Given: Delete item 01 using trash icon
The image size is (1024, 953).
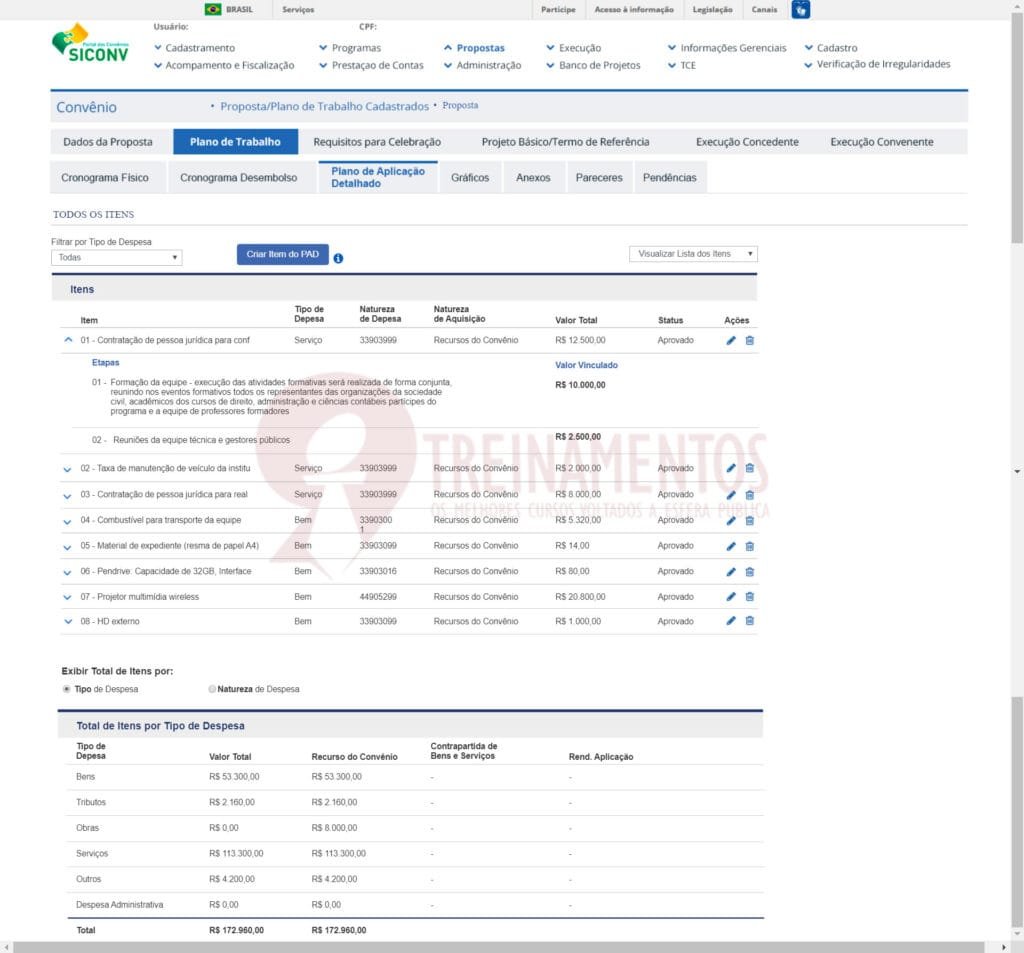Looking at the screenshot, I should click(750, 341).
